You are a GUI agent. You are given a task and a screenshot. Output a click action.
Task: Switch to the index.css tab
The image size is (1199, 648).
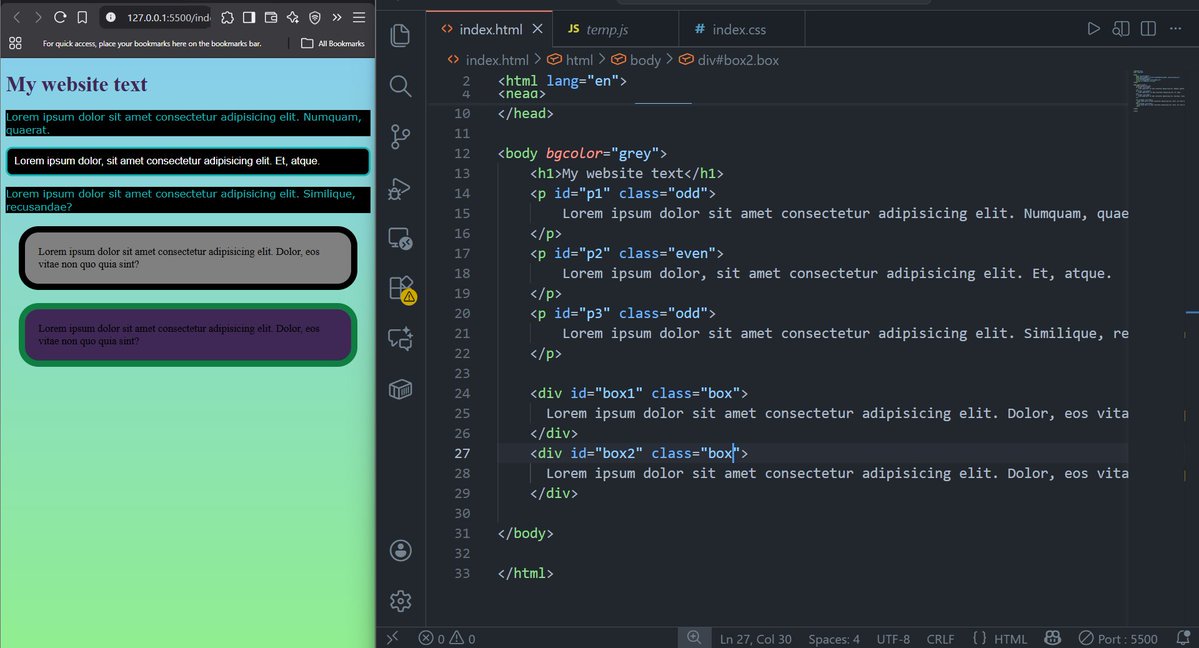[x=742, y=29]
